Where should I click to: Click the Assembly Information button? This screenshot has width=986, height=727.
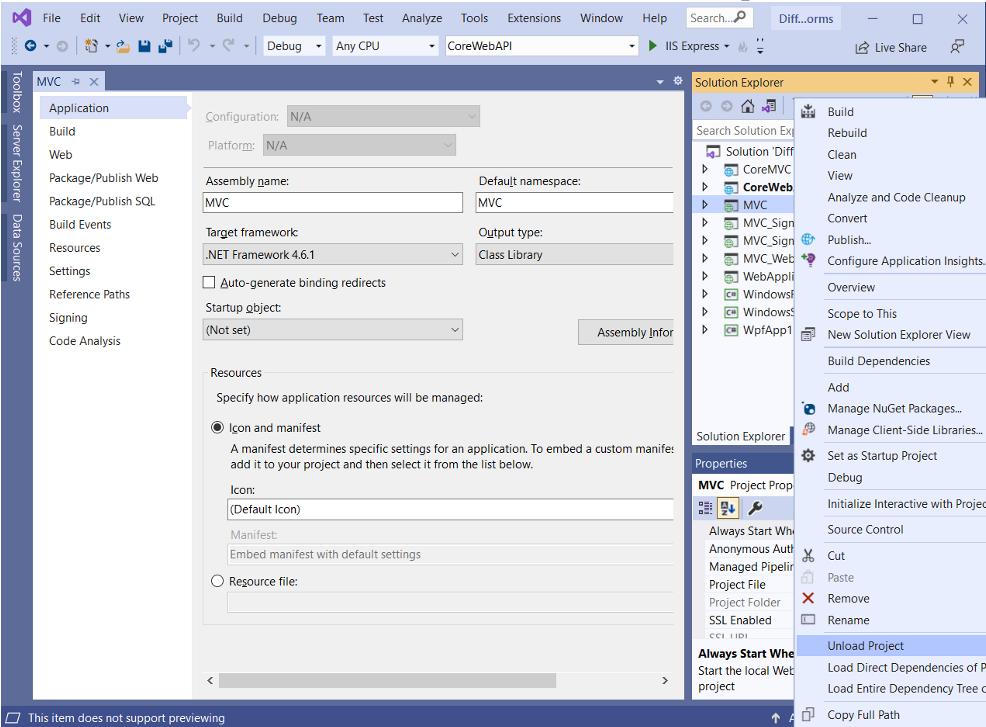click(626, 332)
